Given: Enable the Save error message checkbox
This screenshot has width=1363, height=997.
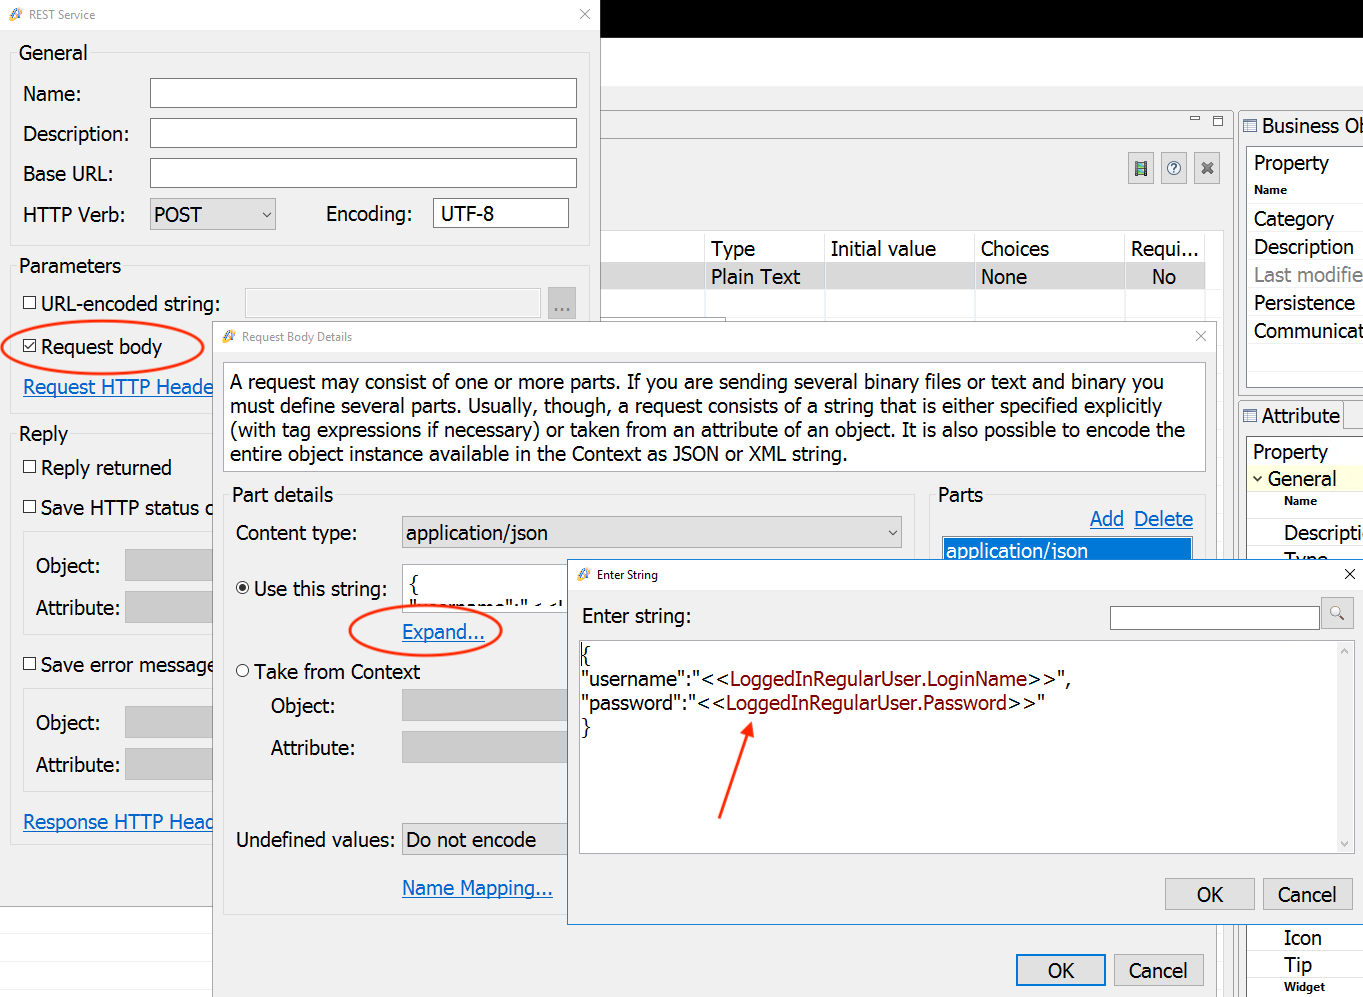Looking at the screenshot, I should (x=30, y=664).
